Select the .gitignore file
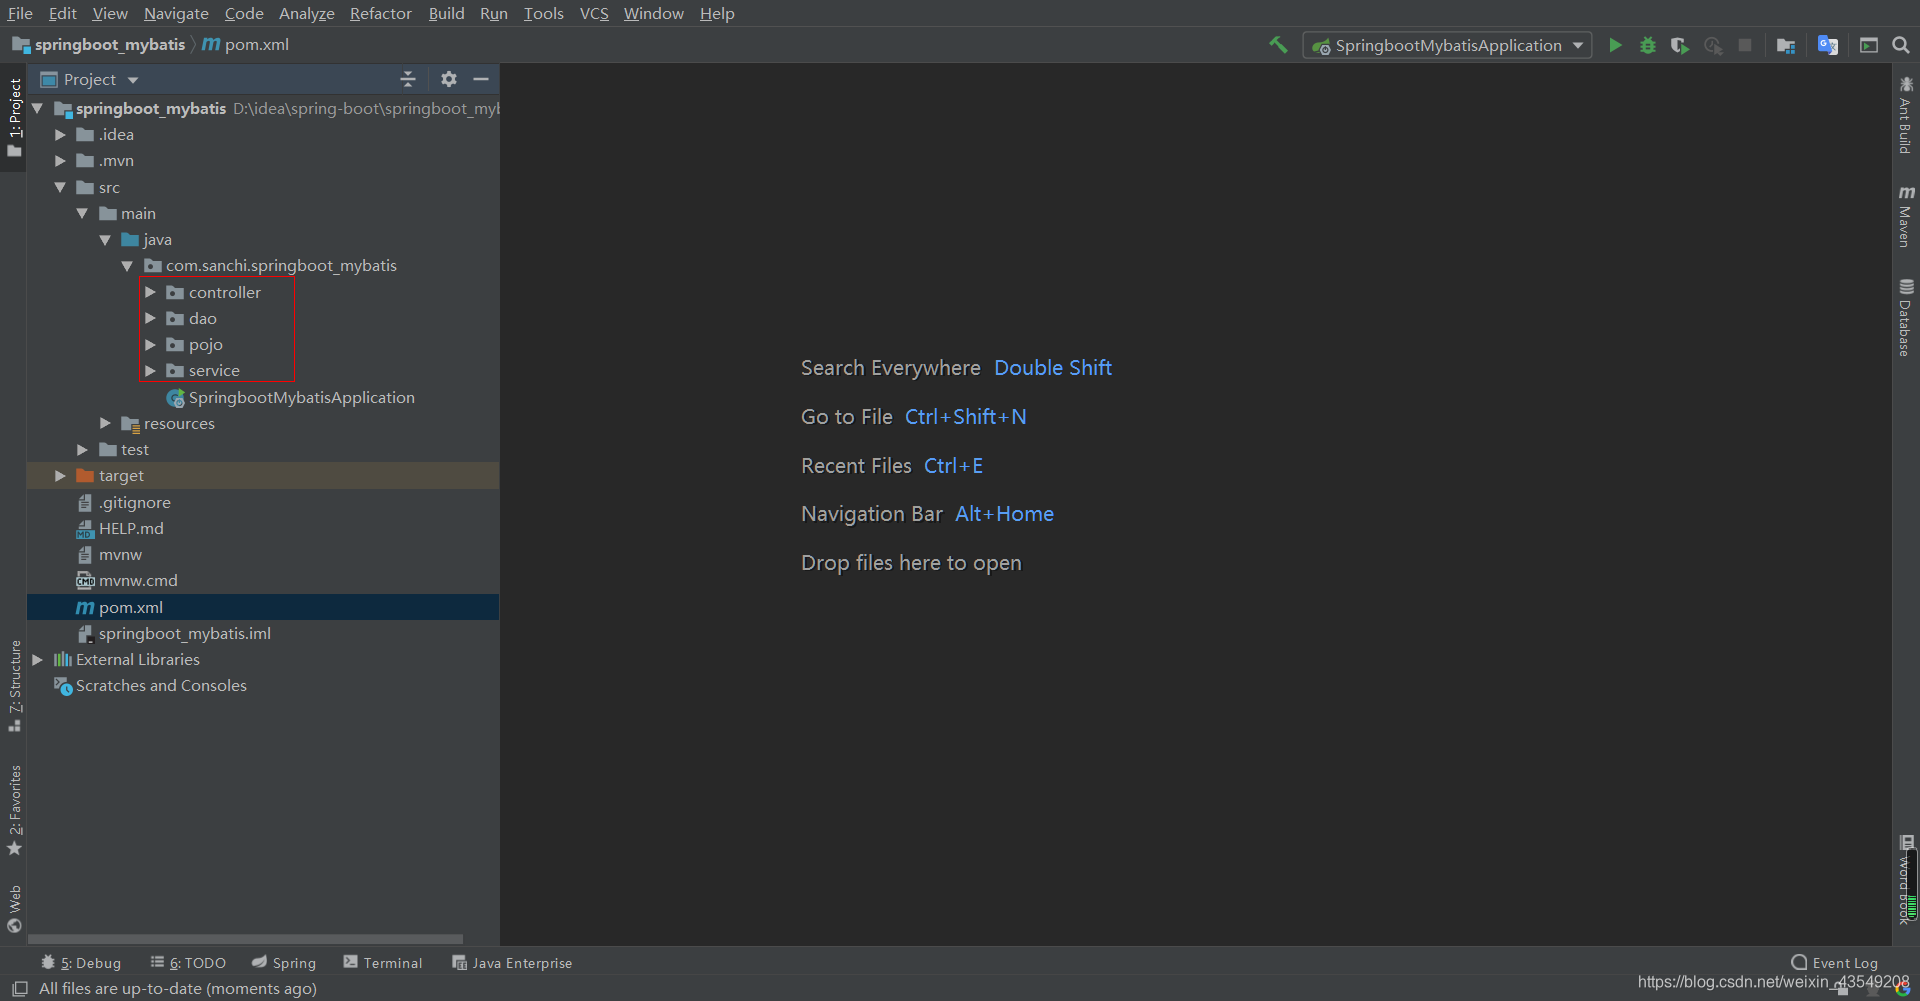 [134, 502]
